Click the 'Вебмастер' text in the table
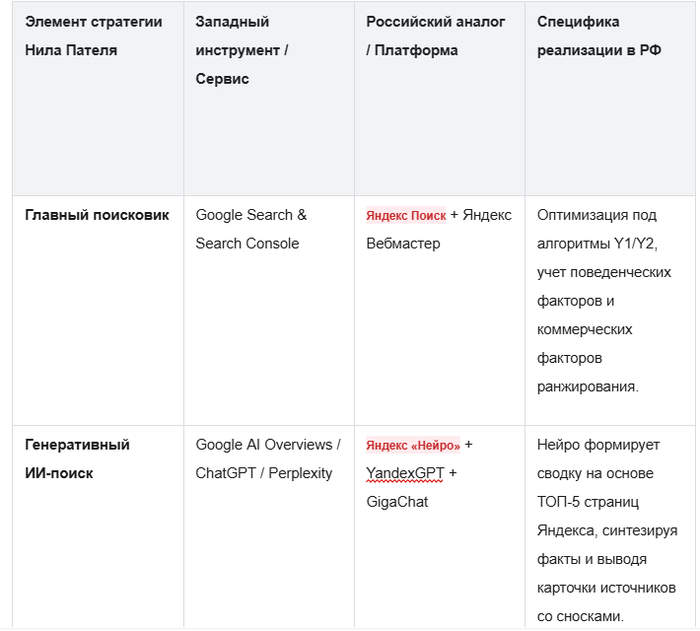Screen dimensions: 700x631 [403, 244]
